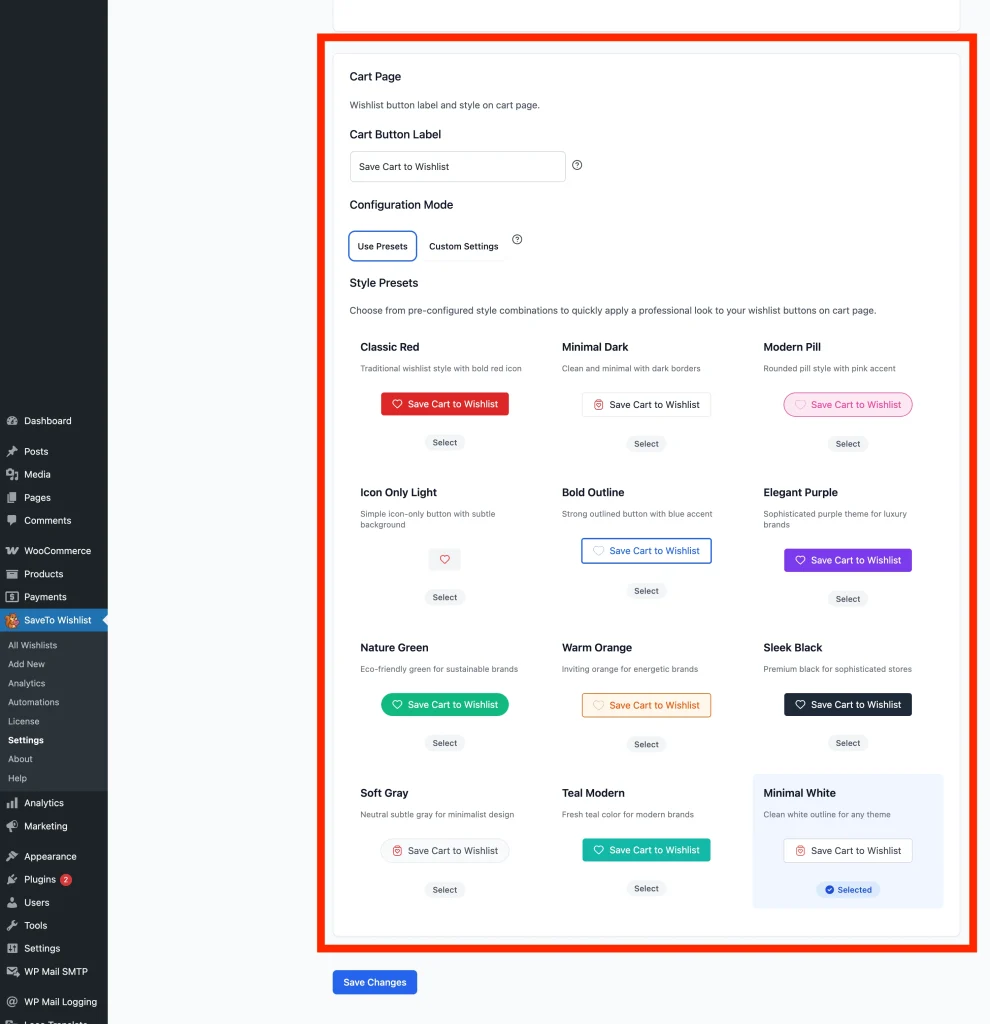This screenshot has width=990, height=1024.
Task: Click the Tools wrench icon
Action: click(12, 925)
